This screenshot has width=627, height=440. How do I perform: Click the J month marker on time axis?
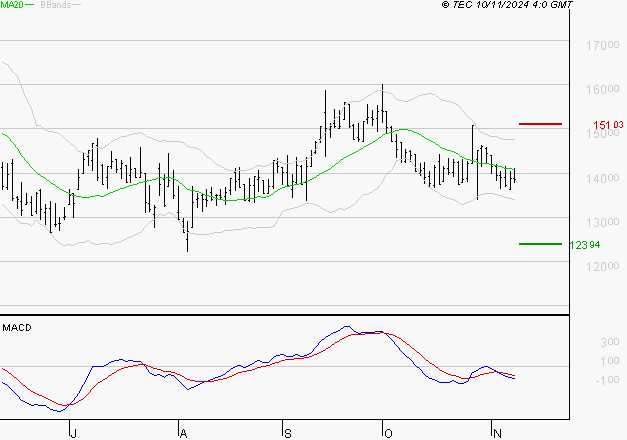[74, 433]
